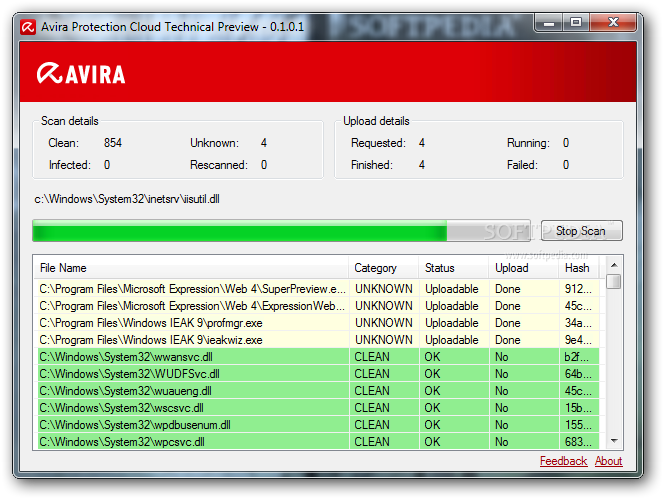Viewport: 664px width, 499px height.
Task: Click the Failed label in Upload details
Action: point(522,165)
